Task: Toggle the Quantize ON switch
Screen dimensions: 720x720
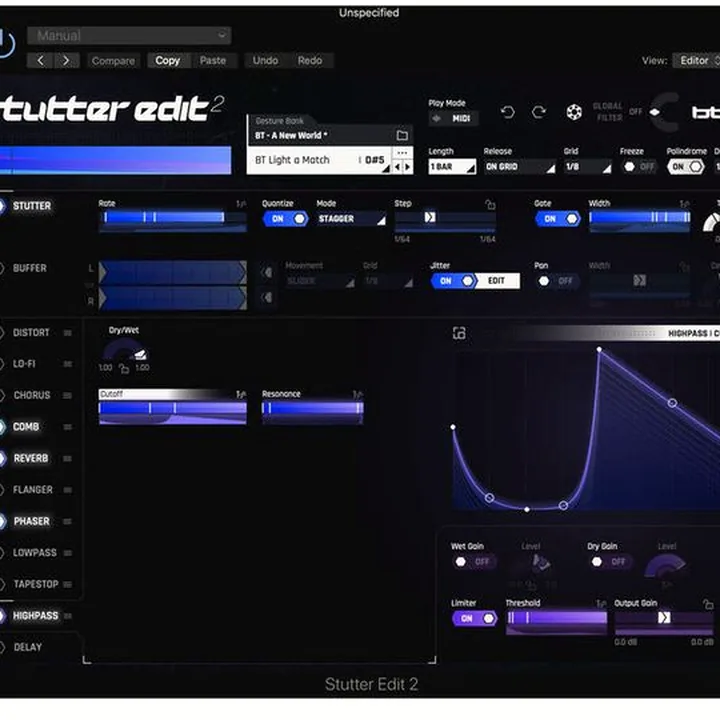Action: [x=285, y=219]
